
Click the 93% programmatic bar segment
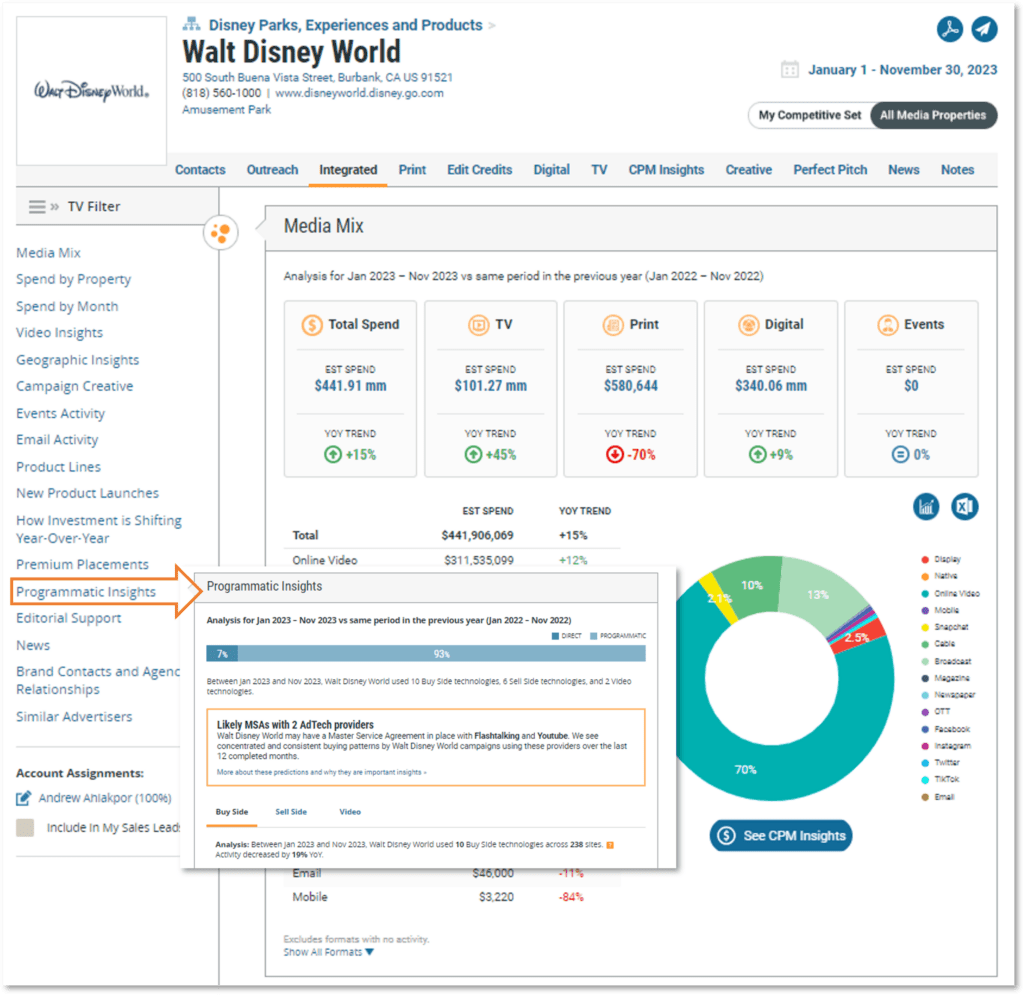pos(441,654)
